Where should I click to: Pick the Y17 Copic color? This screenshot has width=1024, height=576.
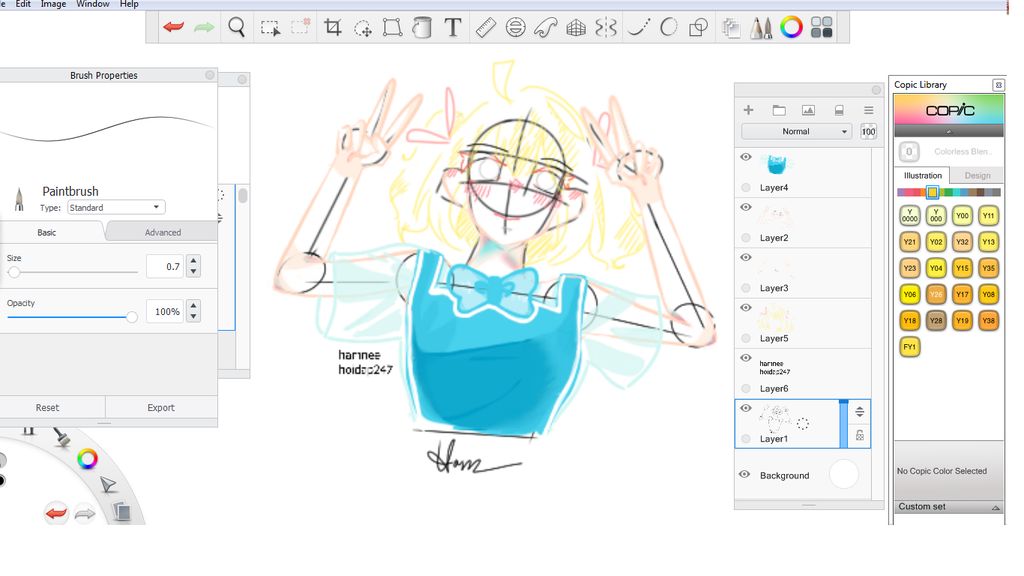click(962, 294)
